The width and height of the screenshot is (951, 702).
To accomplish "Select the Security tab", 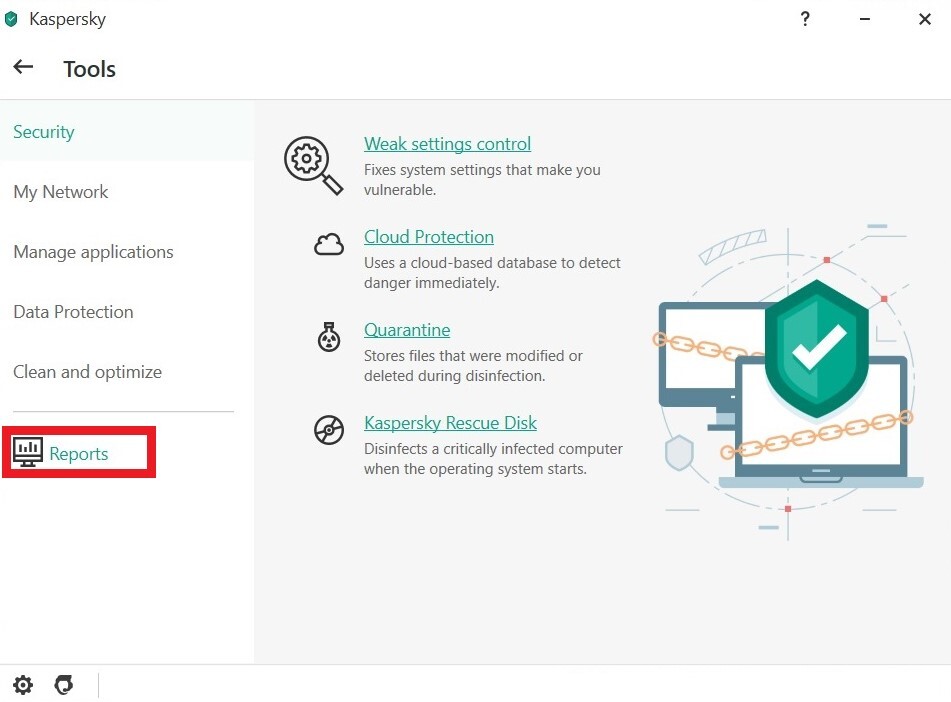I will [x=127, y=132].
